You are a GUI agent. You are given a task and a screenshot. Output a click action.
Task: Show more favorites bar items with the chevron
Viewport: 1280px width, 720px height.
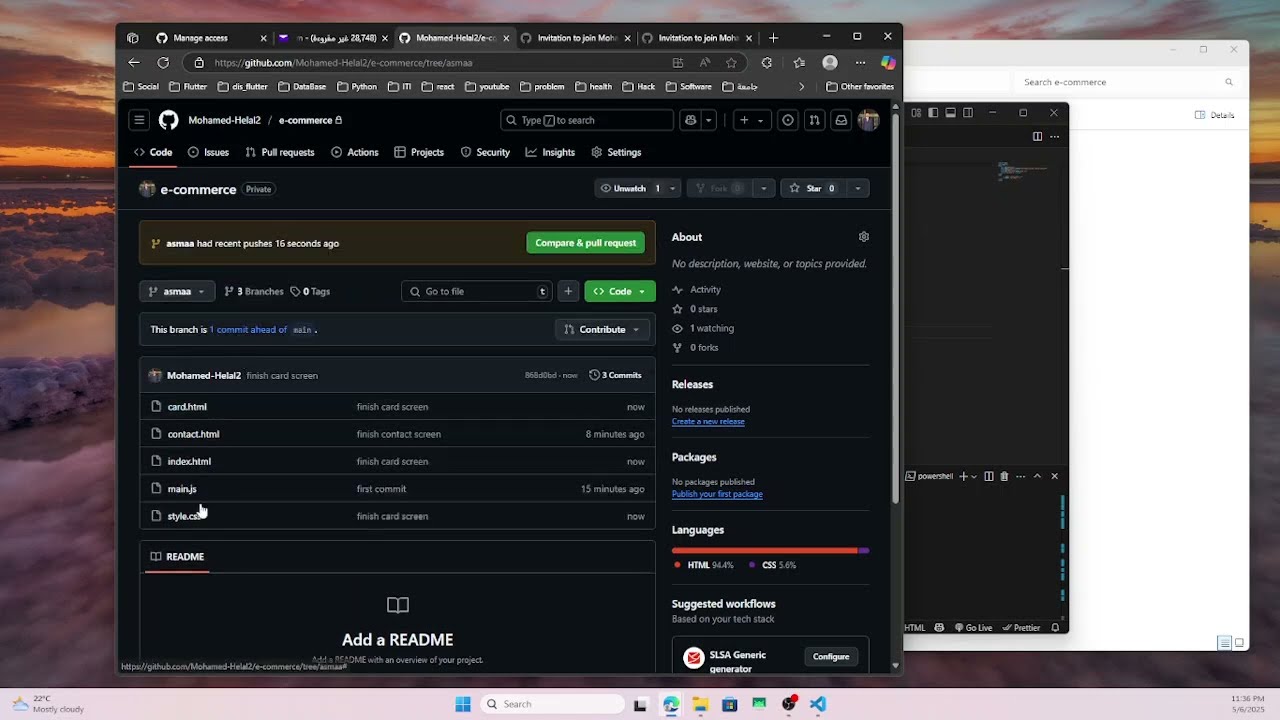(x=801, y=86)
